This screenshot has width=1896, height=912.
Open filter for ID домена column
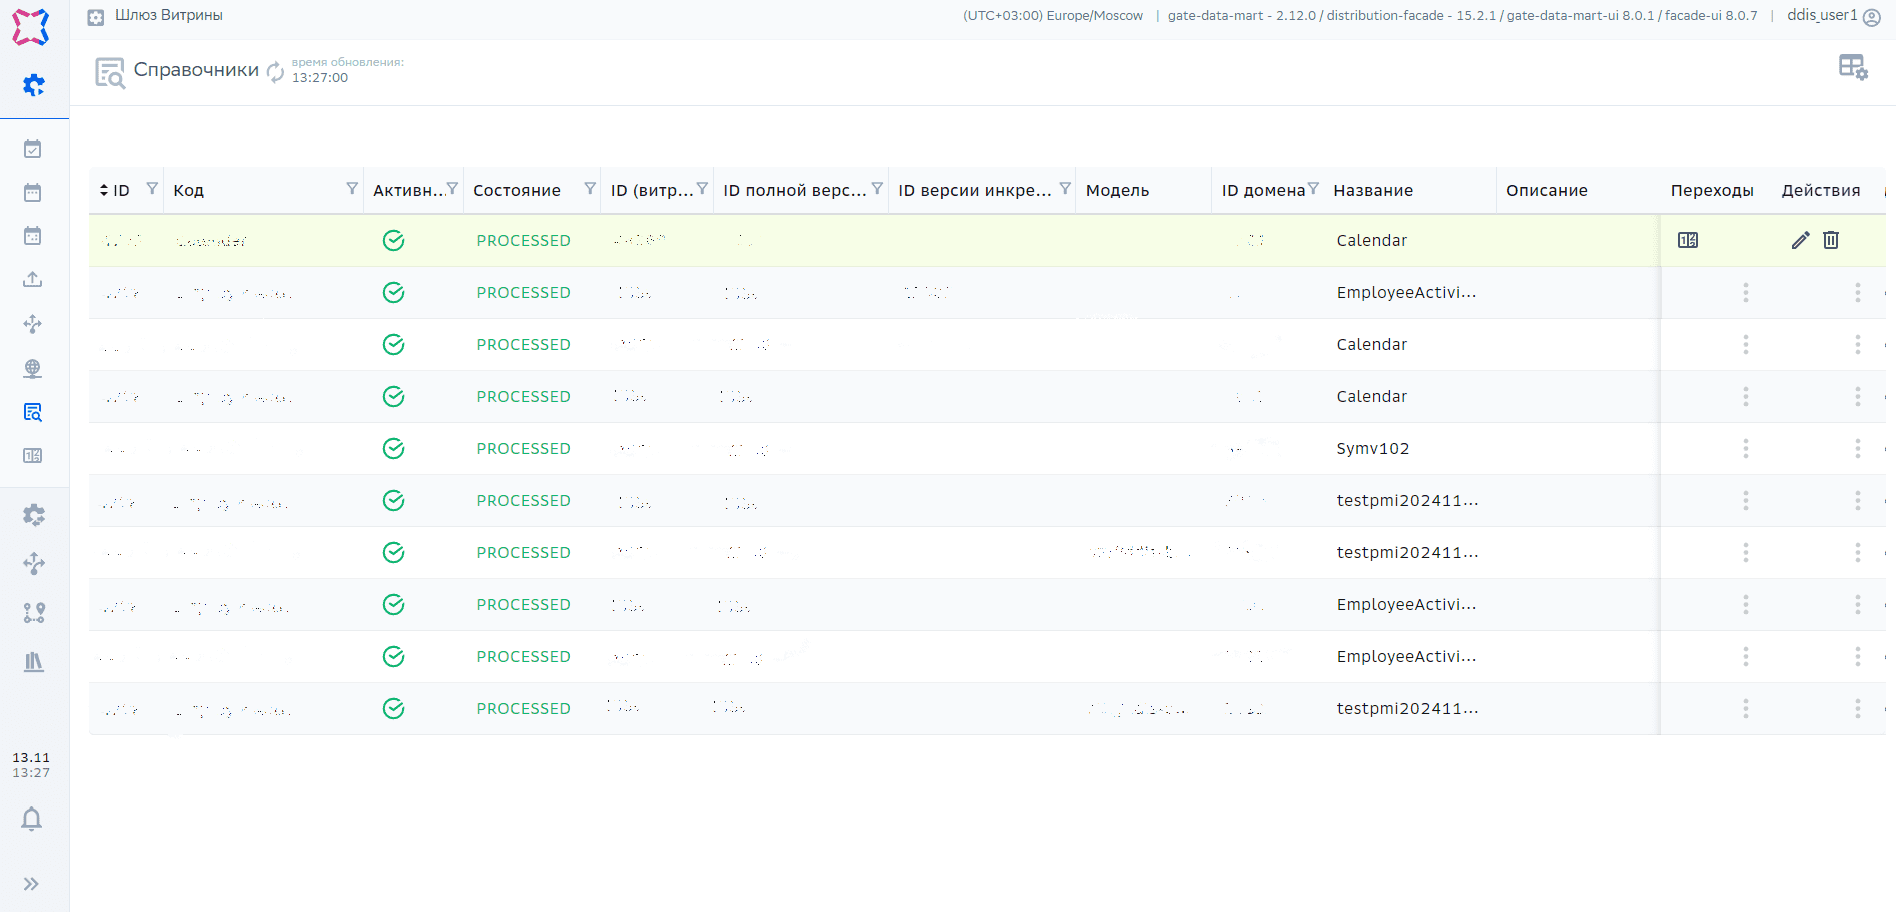pos(1313,189)
